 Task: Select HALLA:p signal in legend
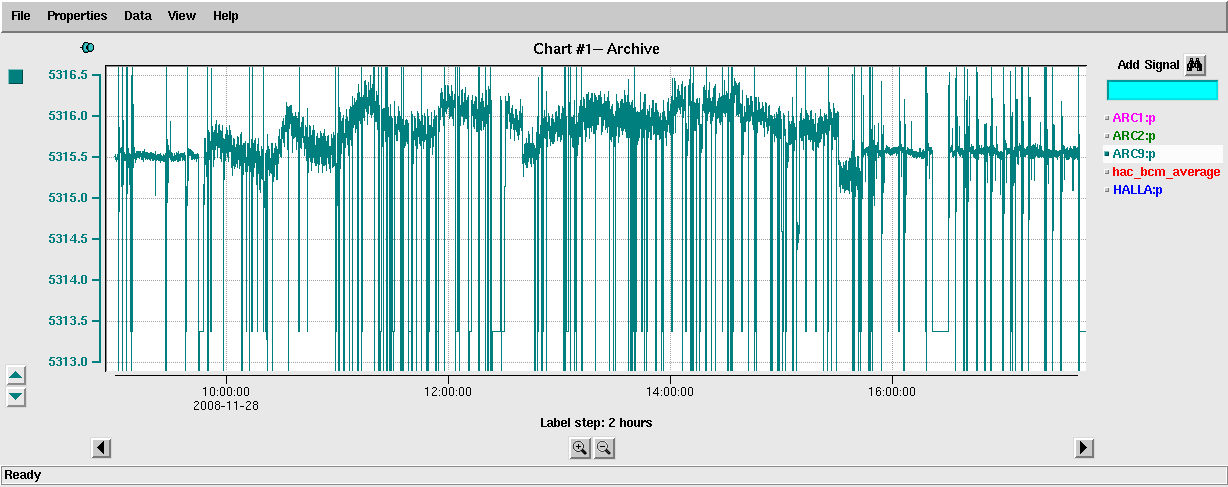coord(1137,190)
